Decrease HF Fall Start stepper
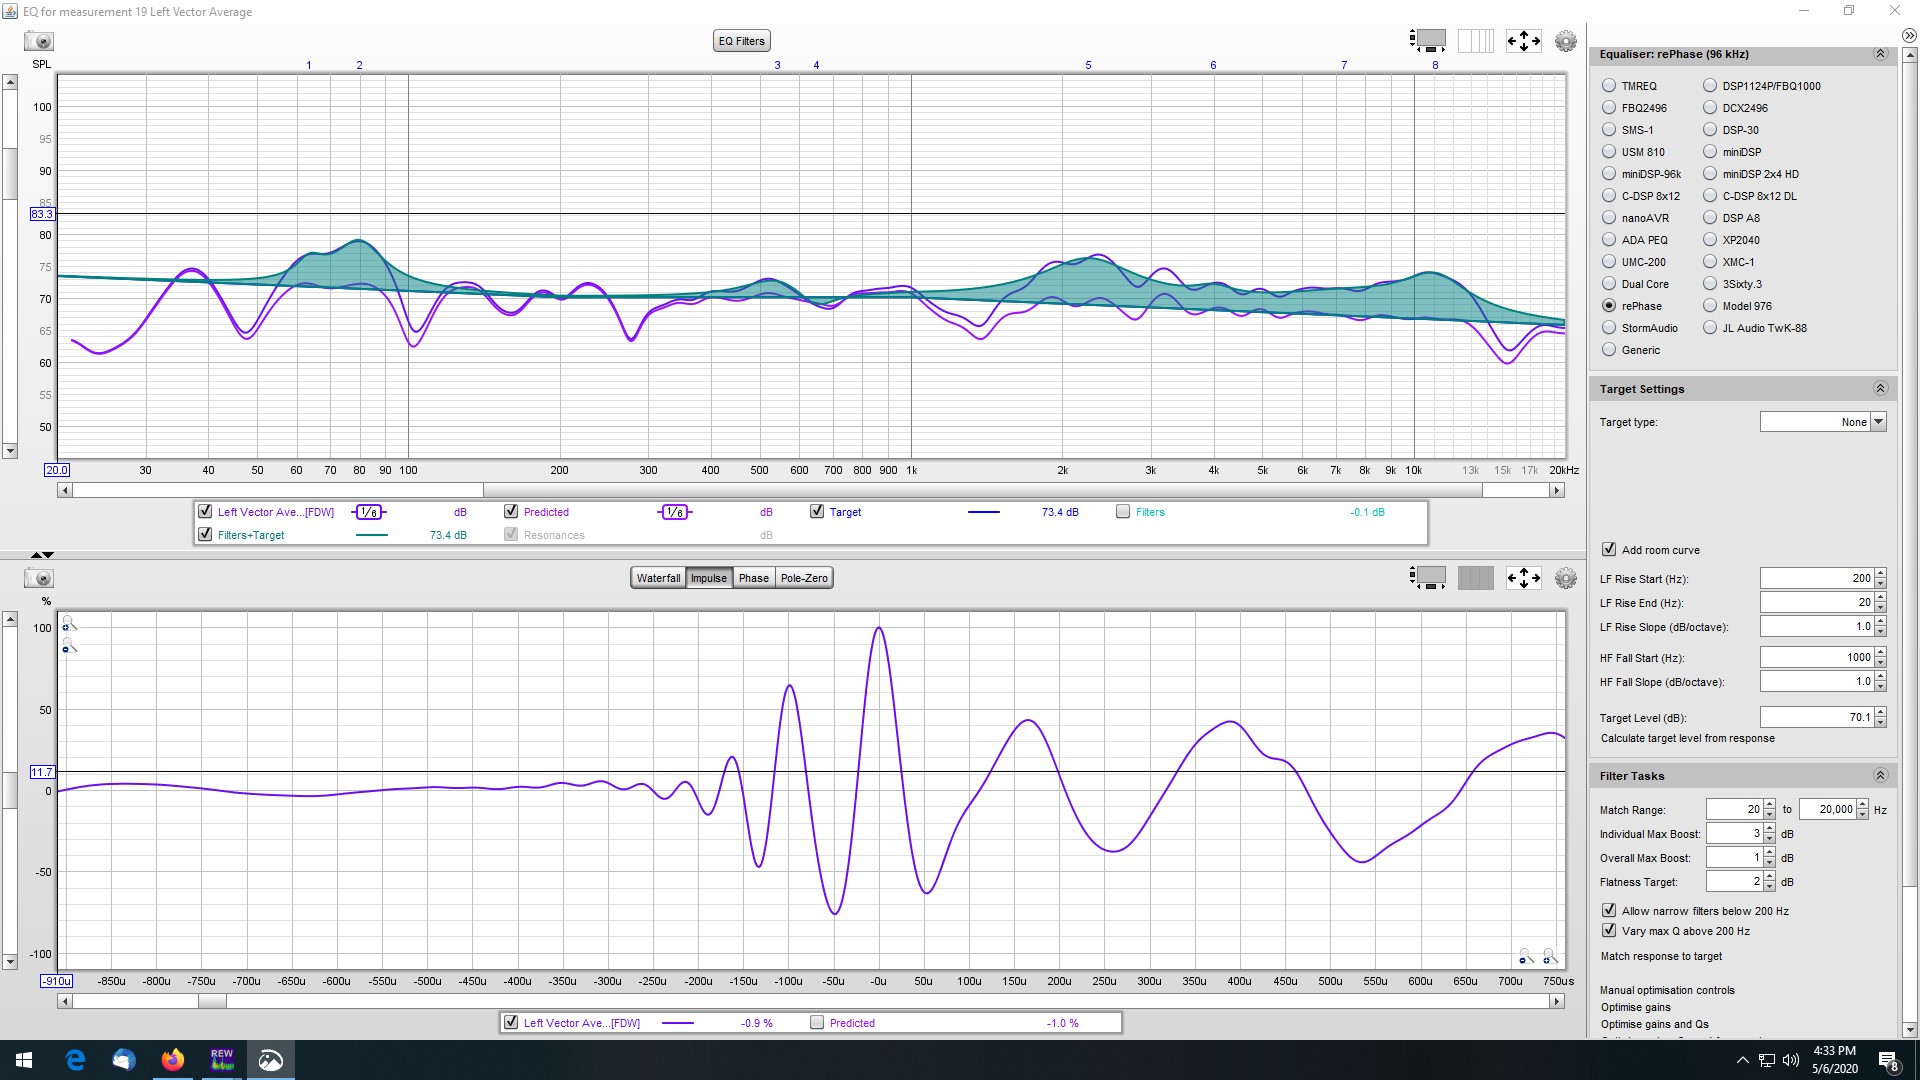This screenshot has width=1920, height=1080. click(x=1881, y=662)
